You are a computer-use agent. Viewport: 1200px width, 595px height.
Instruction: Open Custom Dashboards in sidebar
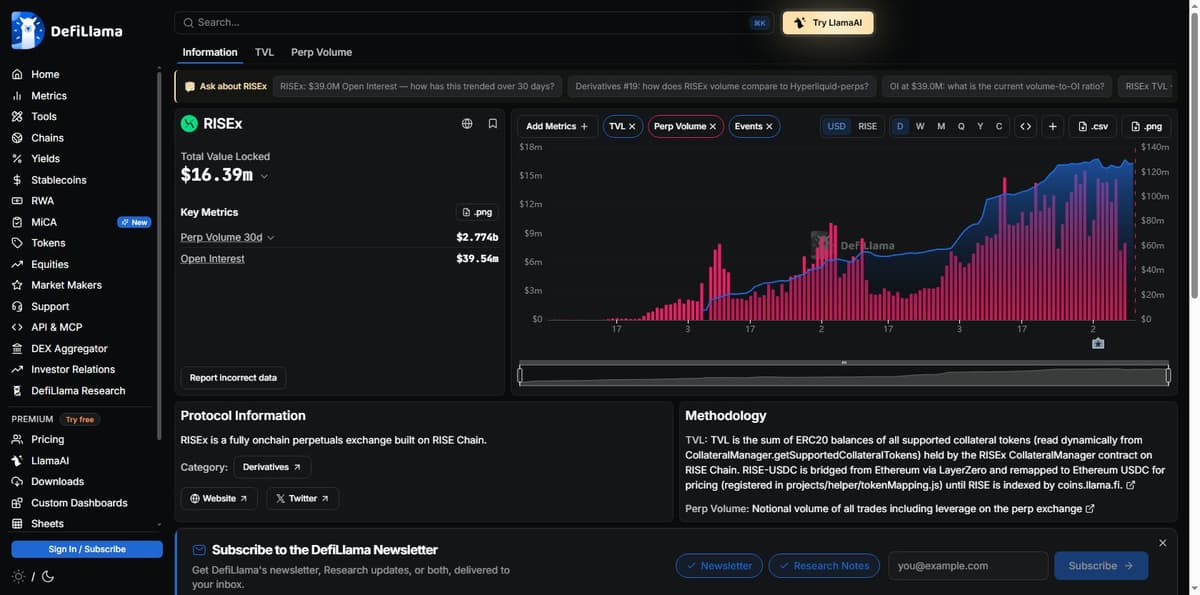point(79,503)
